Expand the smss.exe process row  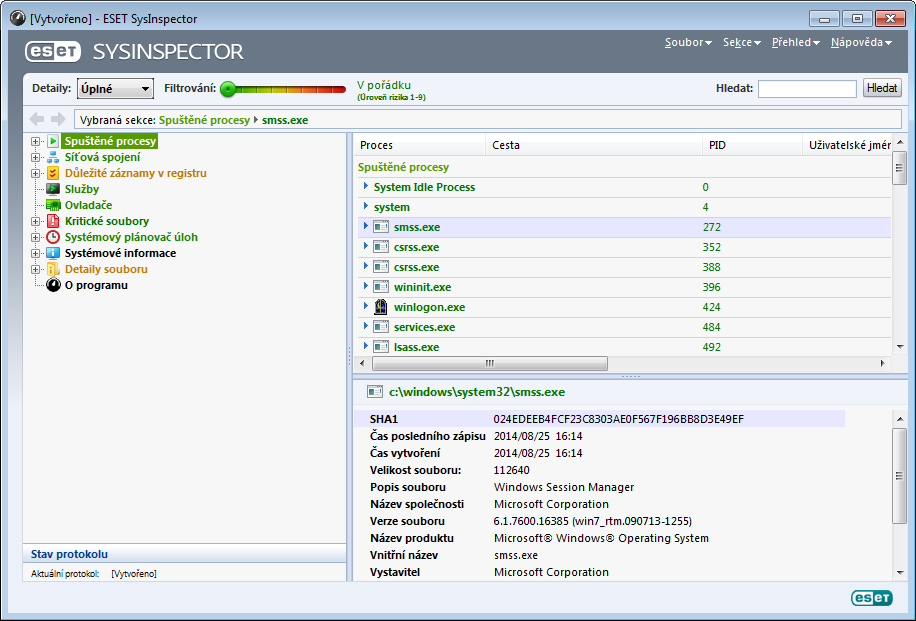(366, 226)
